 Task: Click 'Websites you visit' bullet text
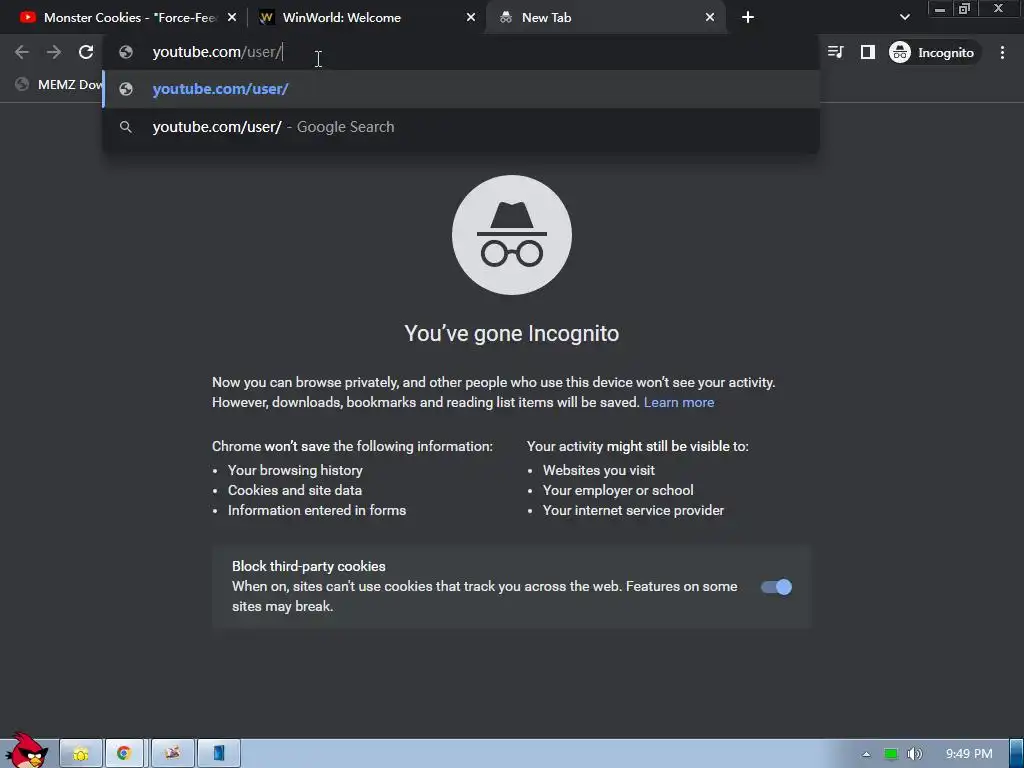(599, 470)
